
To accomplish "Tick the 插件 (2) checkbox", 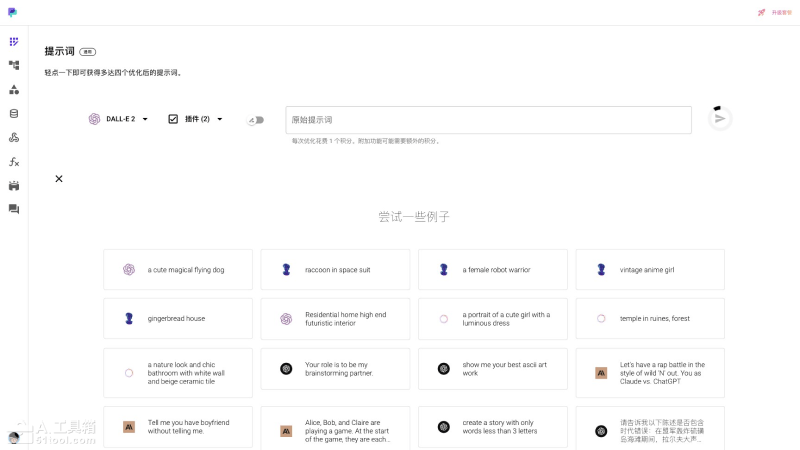I will click(173, 119).
